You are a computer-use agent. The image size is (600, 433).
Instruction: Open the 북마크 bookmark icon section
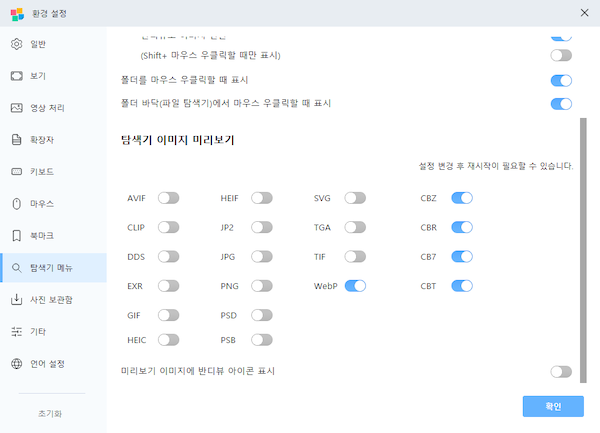16,235
